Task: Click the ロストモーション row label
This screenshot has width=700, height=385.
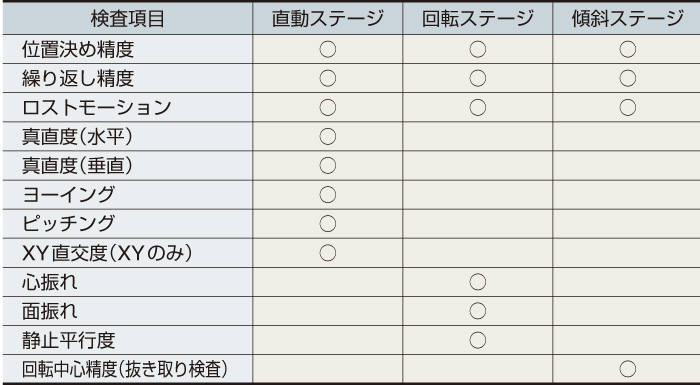Action: 97,108
